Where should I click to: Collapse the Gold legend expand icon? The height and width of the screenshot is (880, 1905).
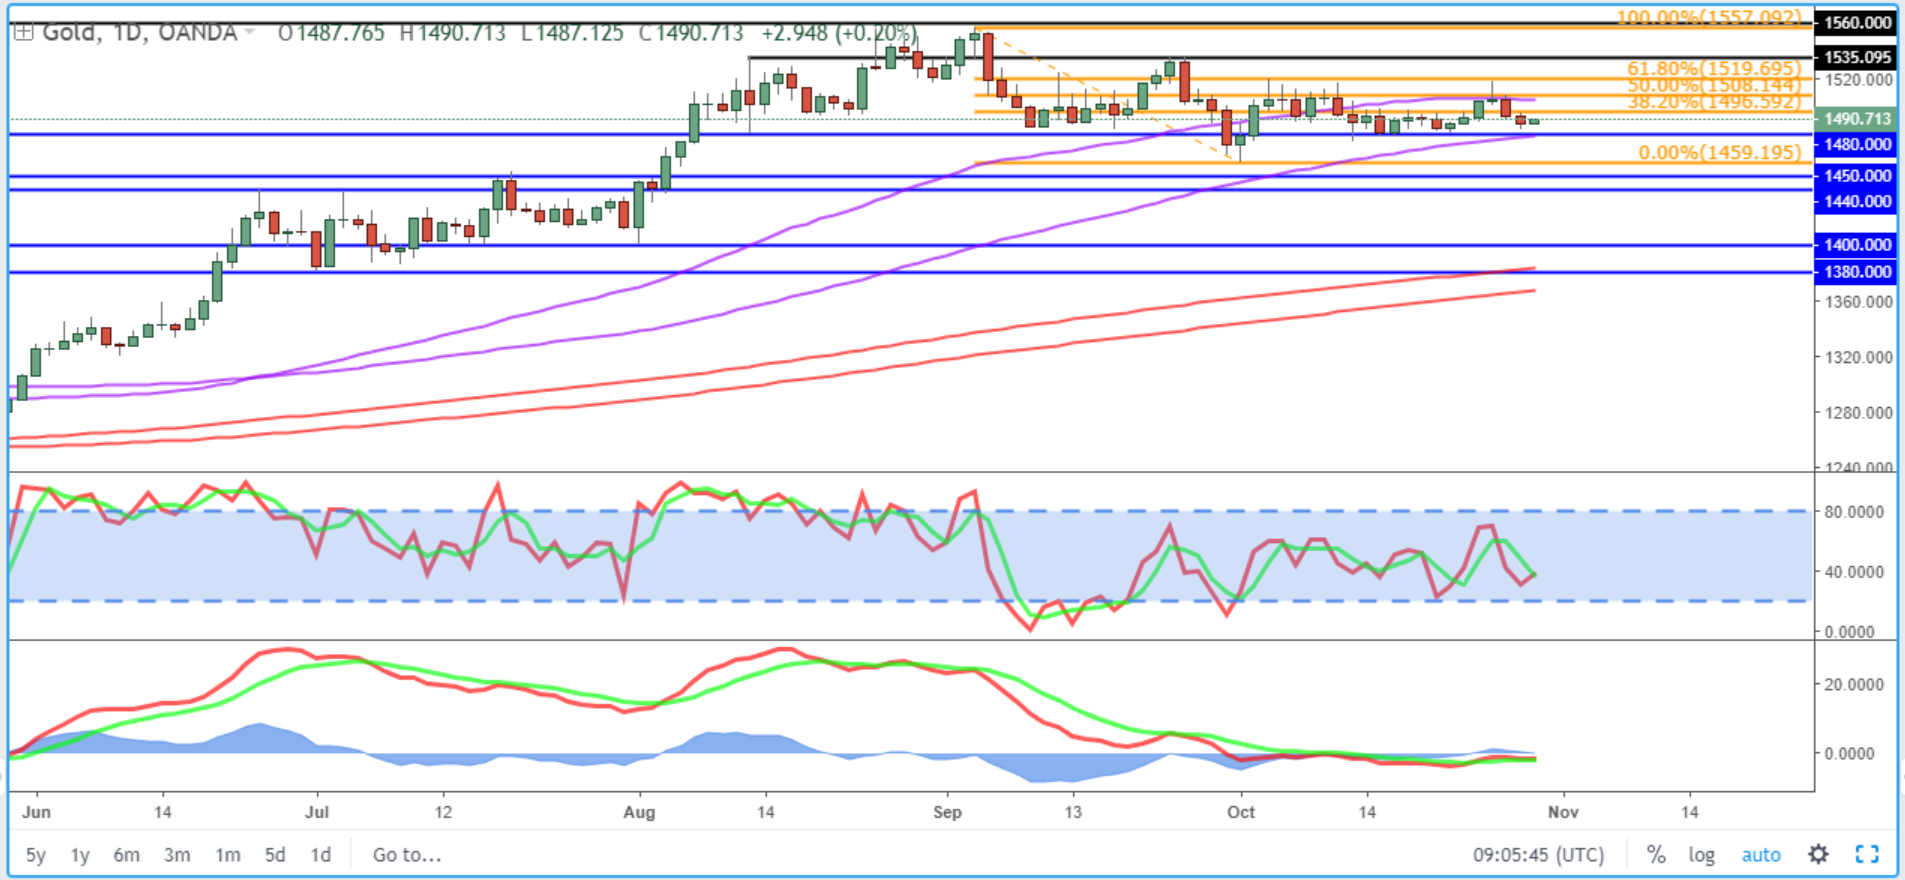[23, 32]
